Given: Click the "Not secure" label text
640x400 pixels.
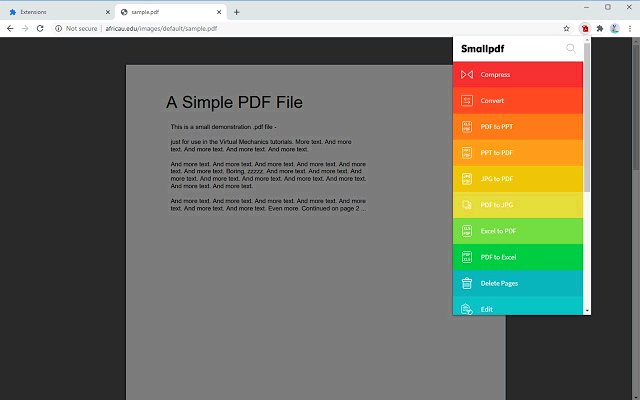Looking at the screenshot, I should (82, 29).
